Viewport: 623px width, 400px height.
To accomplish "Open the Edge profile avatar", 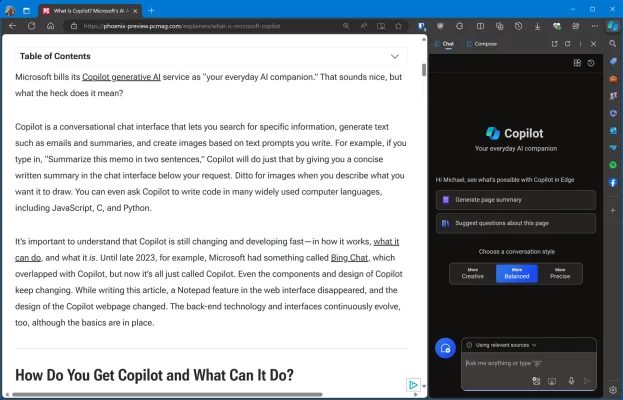I will (10, 11).
